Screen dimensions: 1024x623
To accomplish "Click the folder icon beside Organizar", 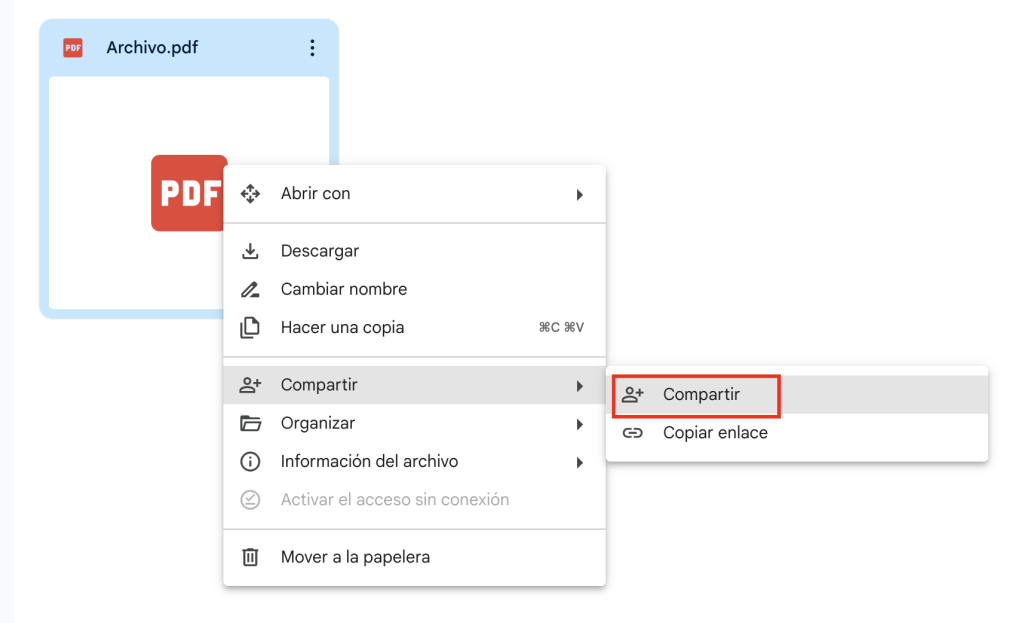I will [251, 424].
